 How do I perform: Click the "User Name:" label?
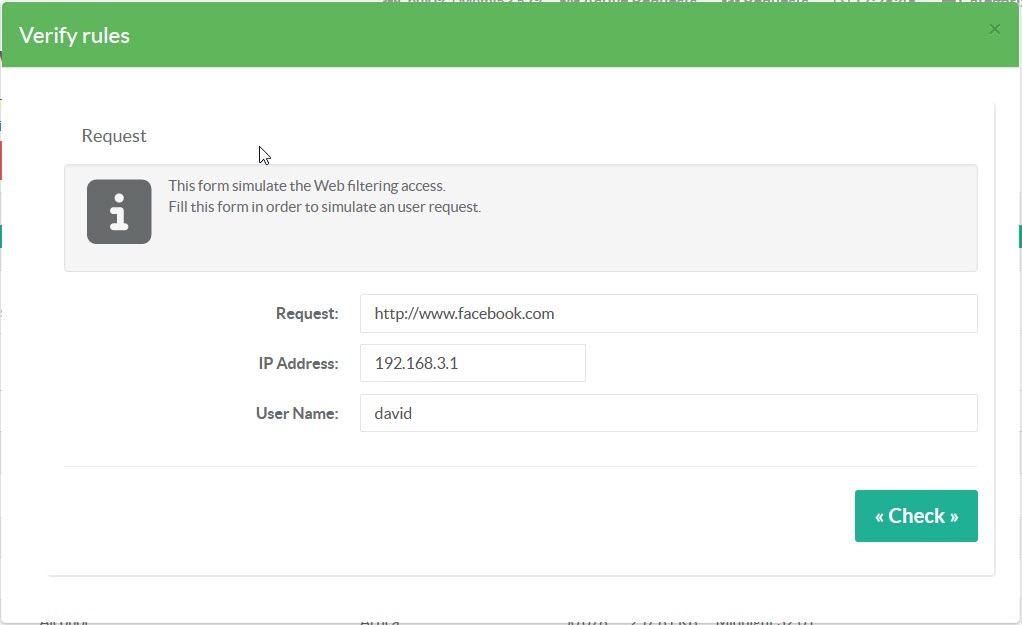tap(297, 414)
